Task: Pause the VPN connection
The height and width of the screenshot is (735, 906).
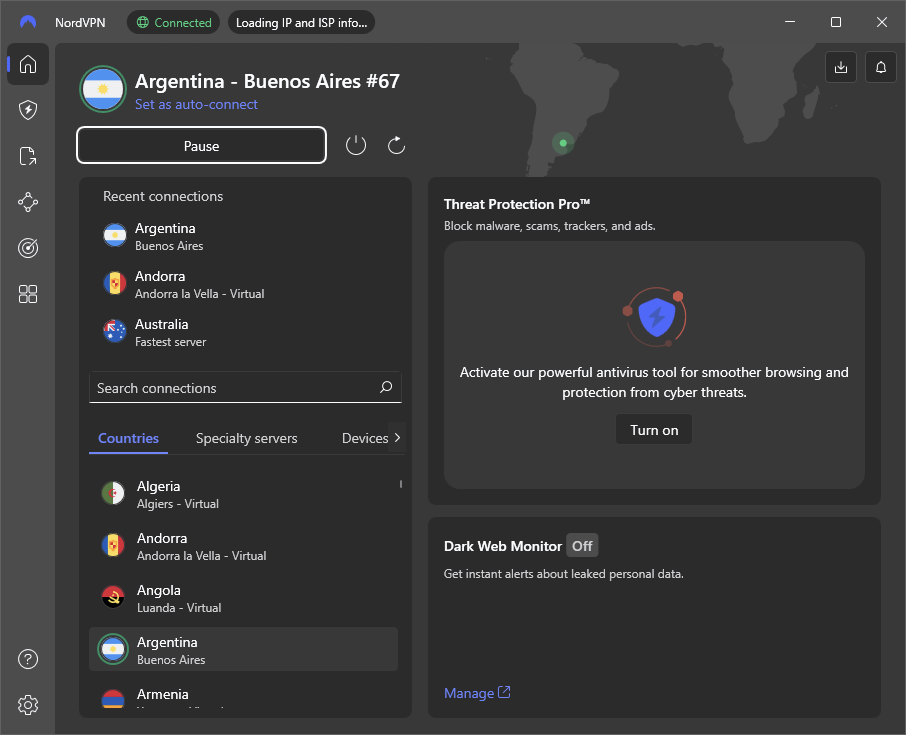Action: pyautogui.click(x=202, y=146)
